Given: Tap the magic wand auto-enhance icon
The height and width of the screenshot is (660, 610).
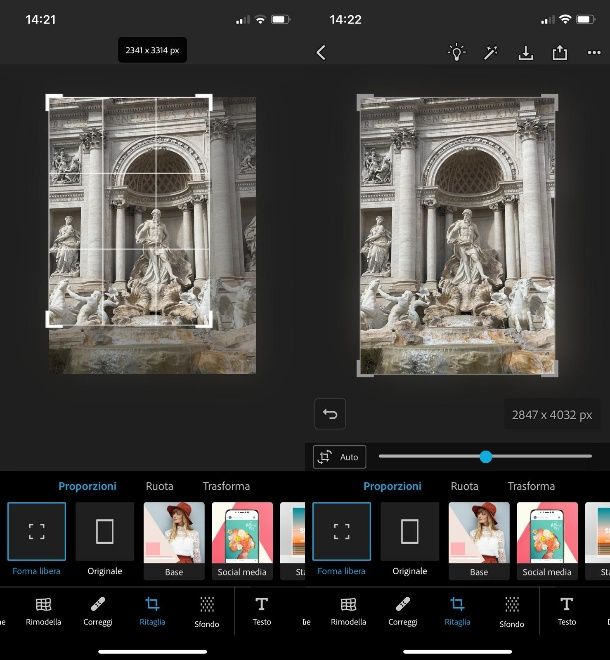Looking at the screenshot, I should [490, 53].
